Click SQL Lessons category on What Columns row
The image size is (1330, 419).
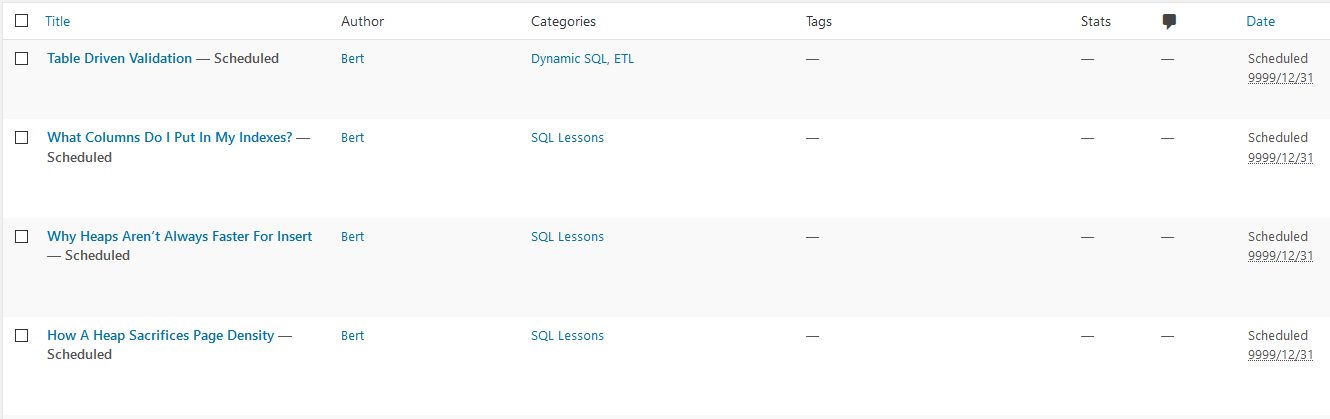coord(567,138)
